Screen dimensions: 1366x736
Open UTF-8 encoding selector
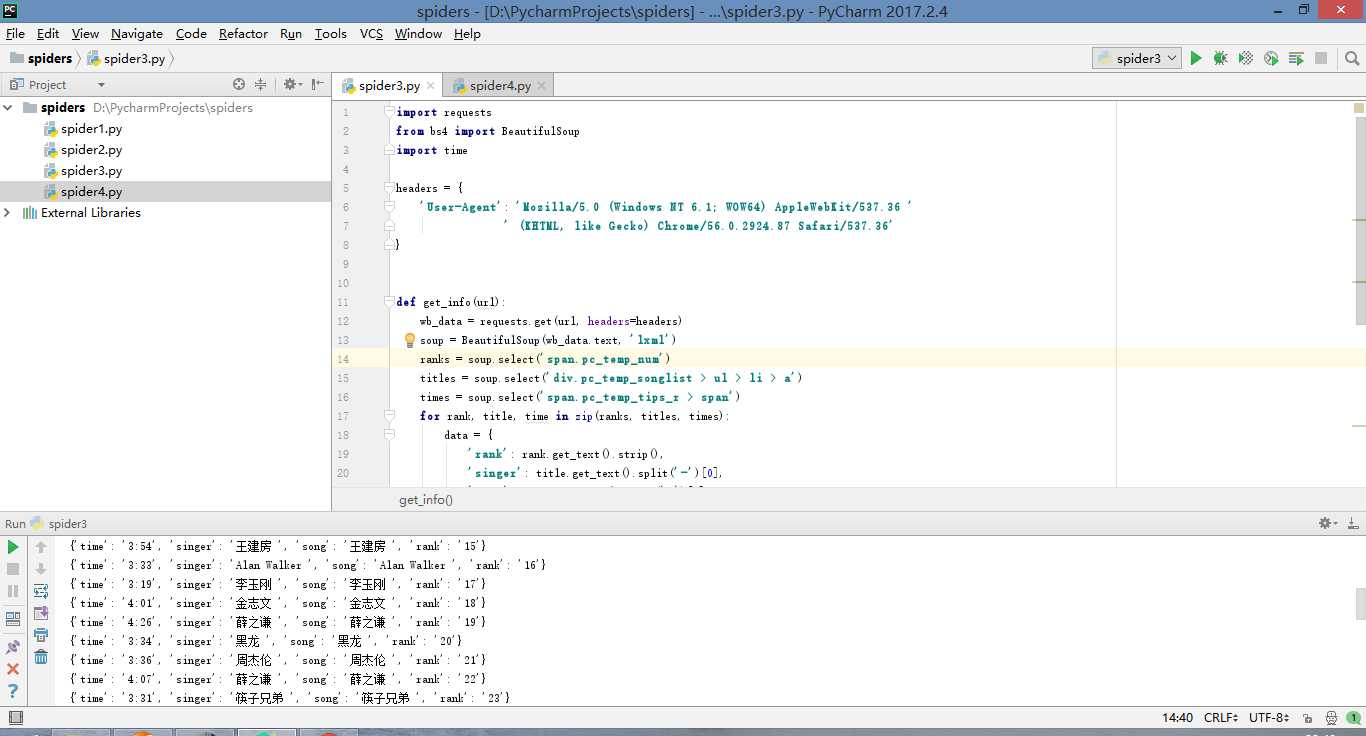tap(1270, 718)
